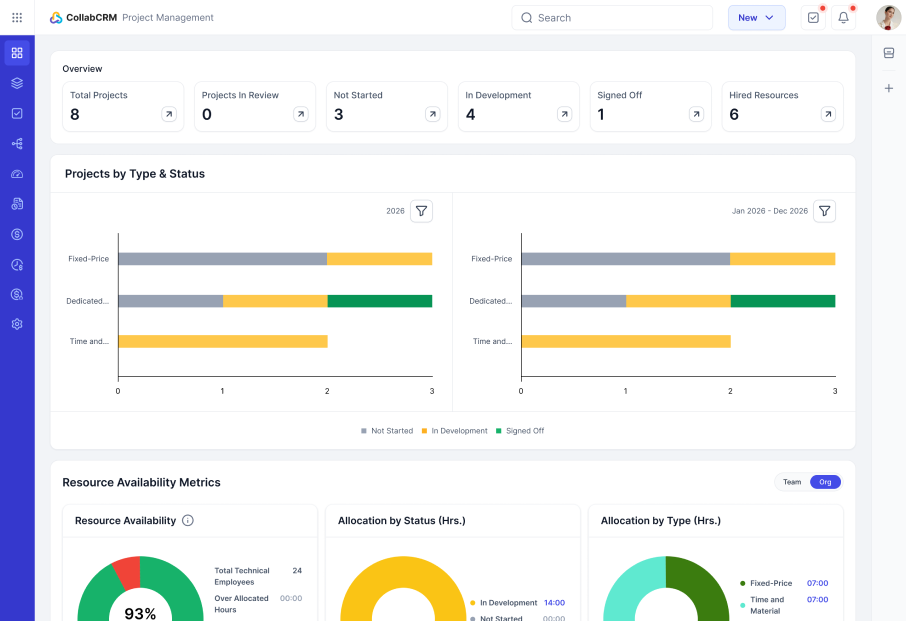The width and height of the screenshot is (906, 621).
Task: Open the dollar coin sidebar item
Action: [17, 234]
